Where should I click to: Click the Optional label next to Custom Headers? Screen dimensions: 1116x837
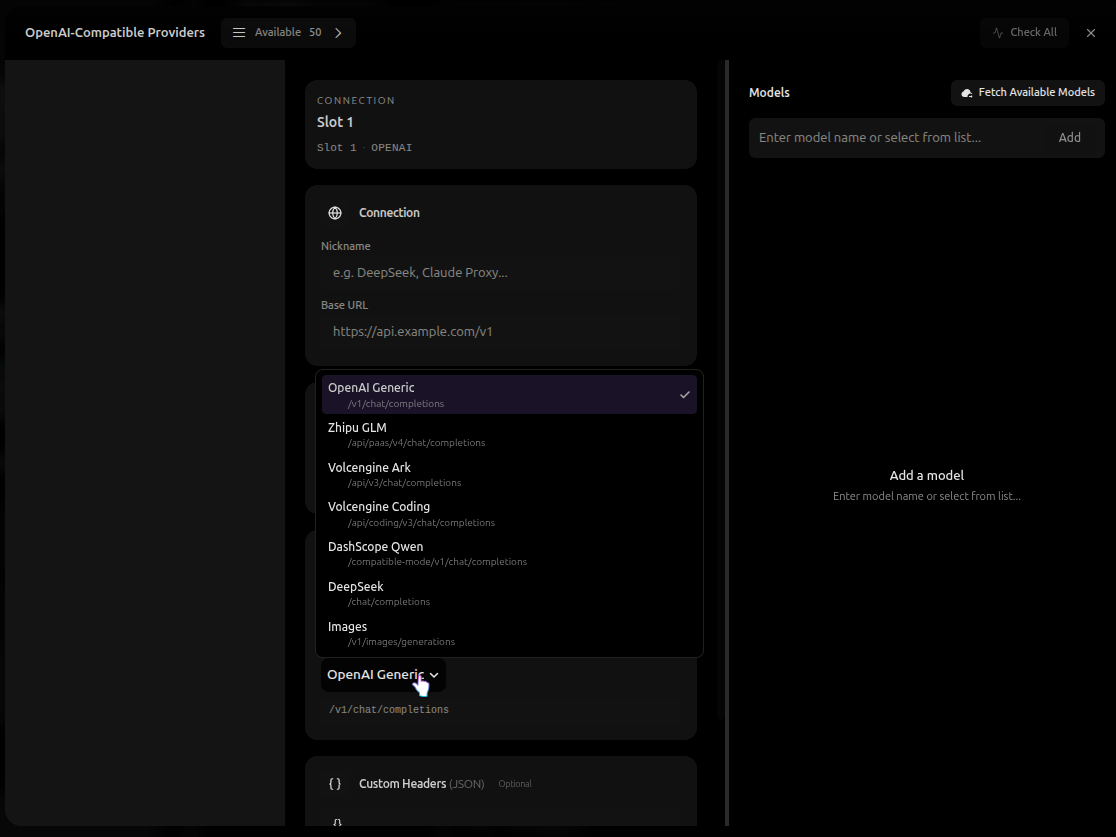pyautogui.click(x=515, y=784)
